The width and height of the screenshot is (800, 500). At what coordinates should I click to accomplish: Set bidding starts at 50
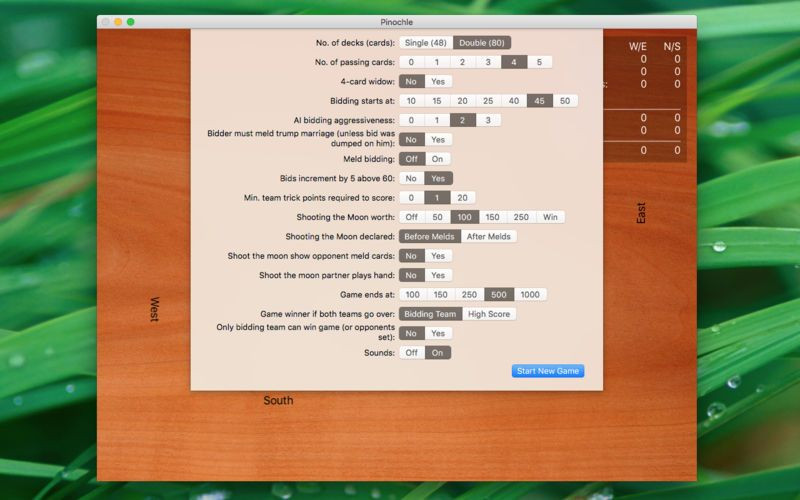565,101
